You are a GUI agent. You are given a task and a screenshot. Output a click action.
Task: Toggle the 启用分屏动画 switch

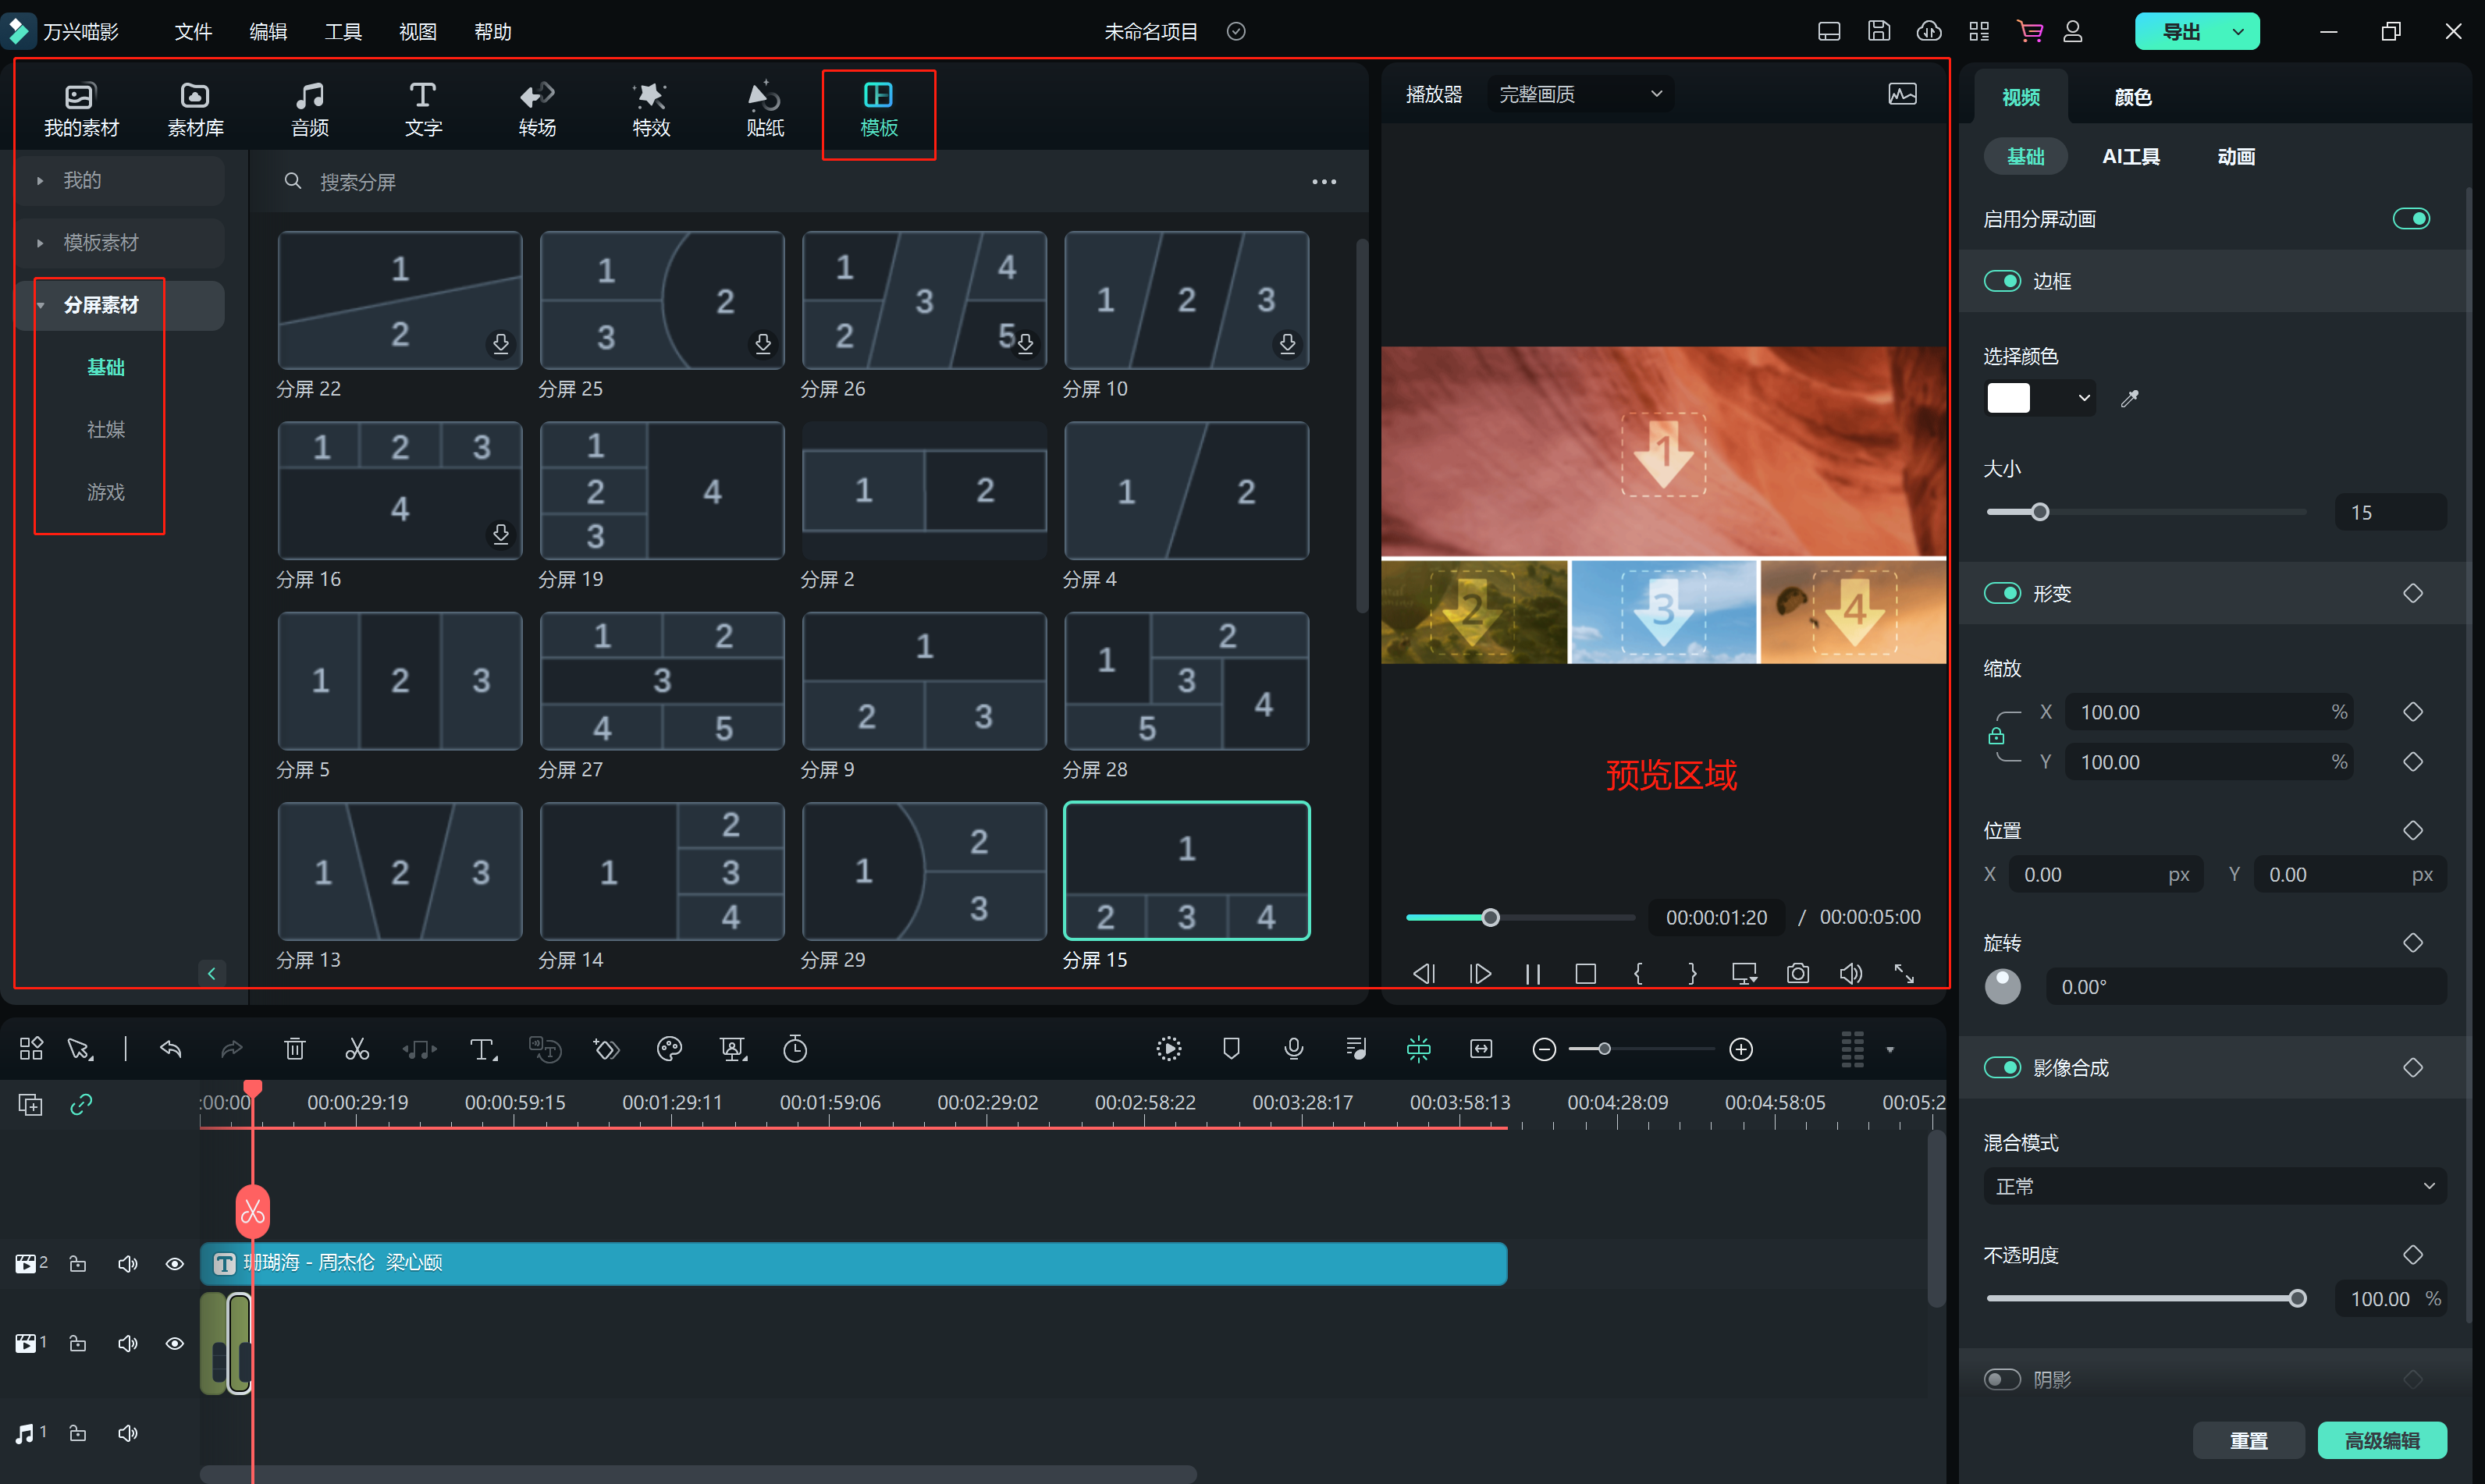tap(2411, 218)
